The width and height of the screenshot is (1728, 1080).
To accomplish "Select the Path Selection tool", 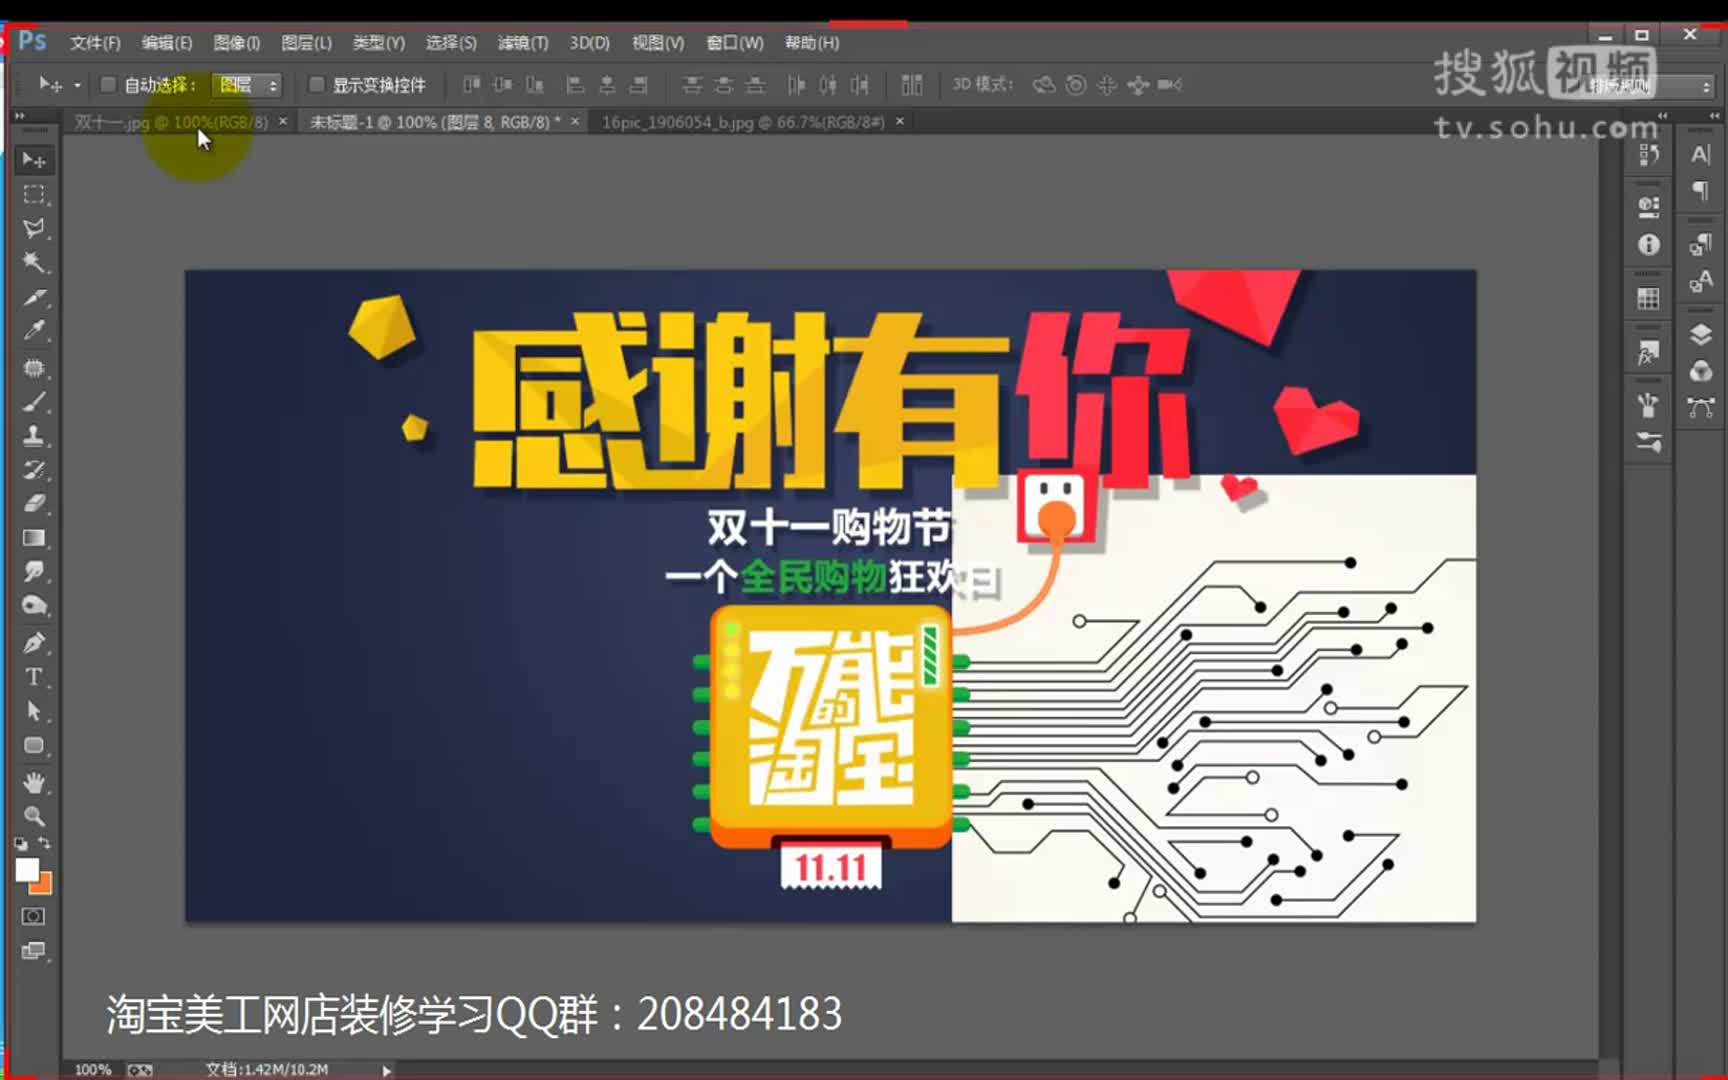I will pyautogui.click(x=34, y=711).
